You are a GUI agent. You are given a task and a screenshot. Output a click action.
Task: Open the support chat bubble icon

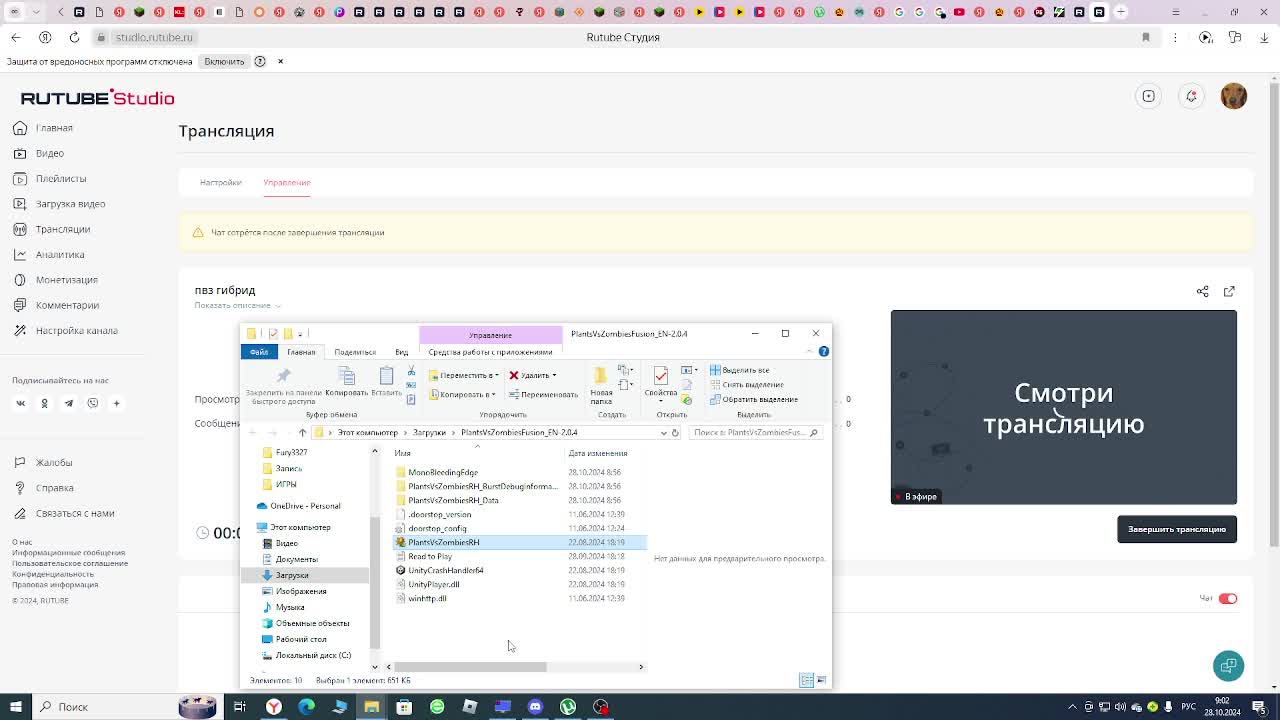(x=1228, y=665)
